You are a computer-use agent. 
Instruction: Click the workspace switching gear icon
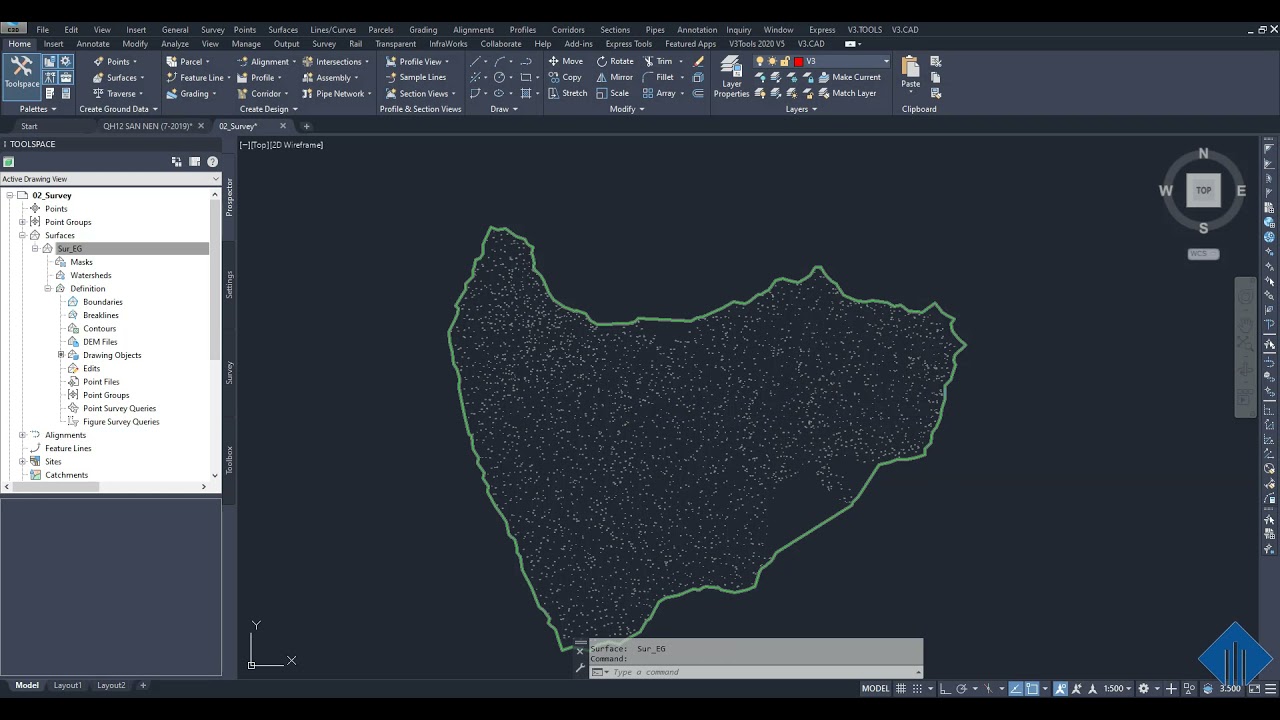[x=1143, y=688]
